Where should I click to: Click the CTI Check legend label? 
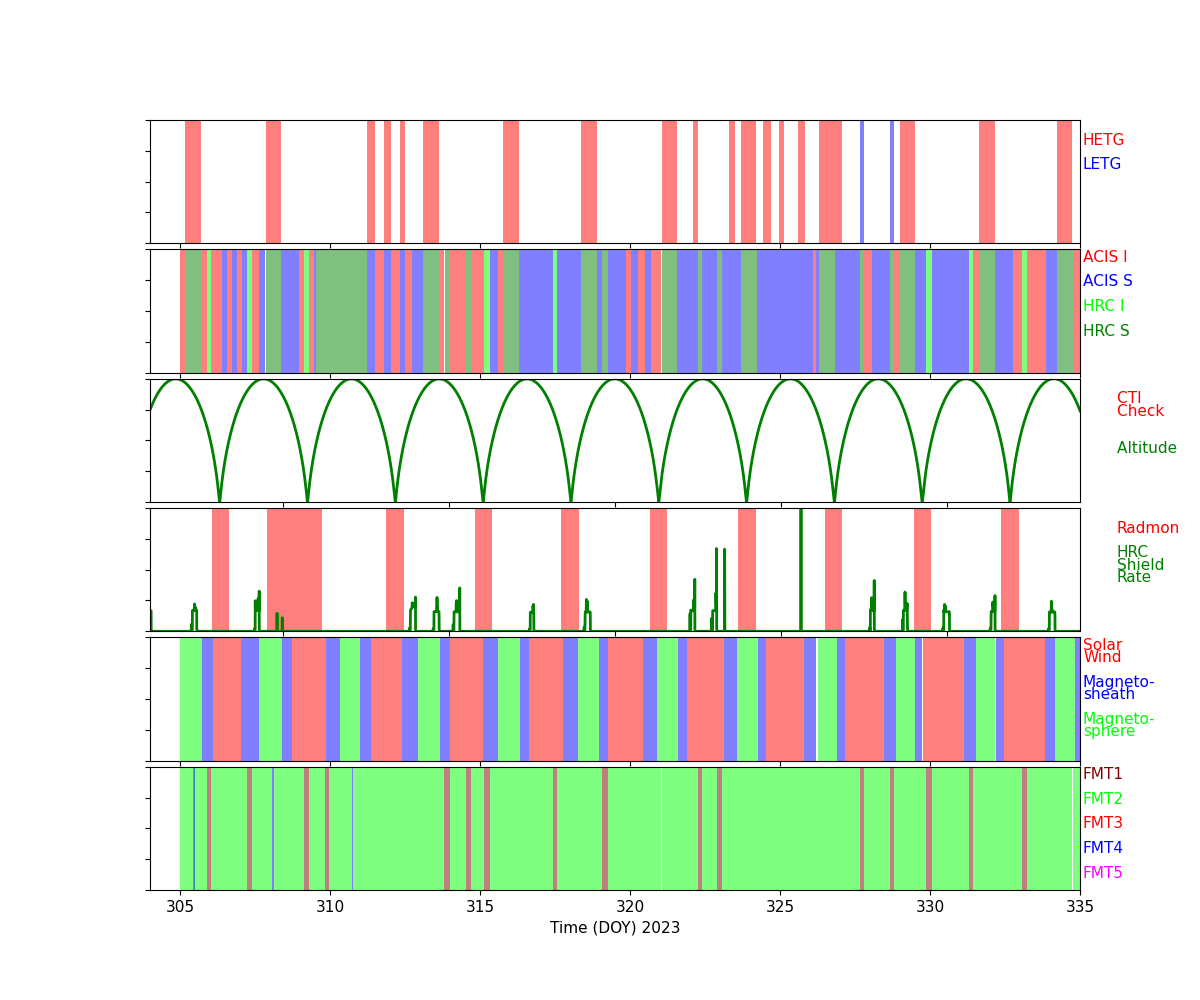(1140, 405)
